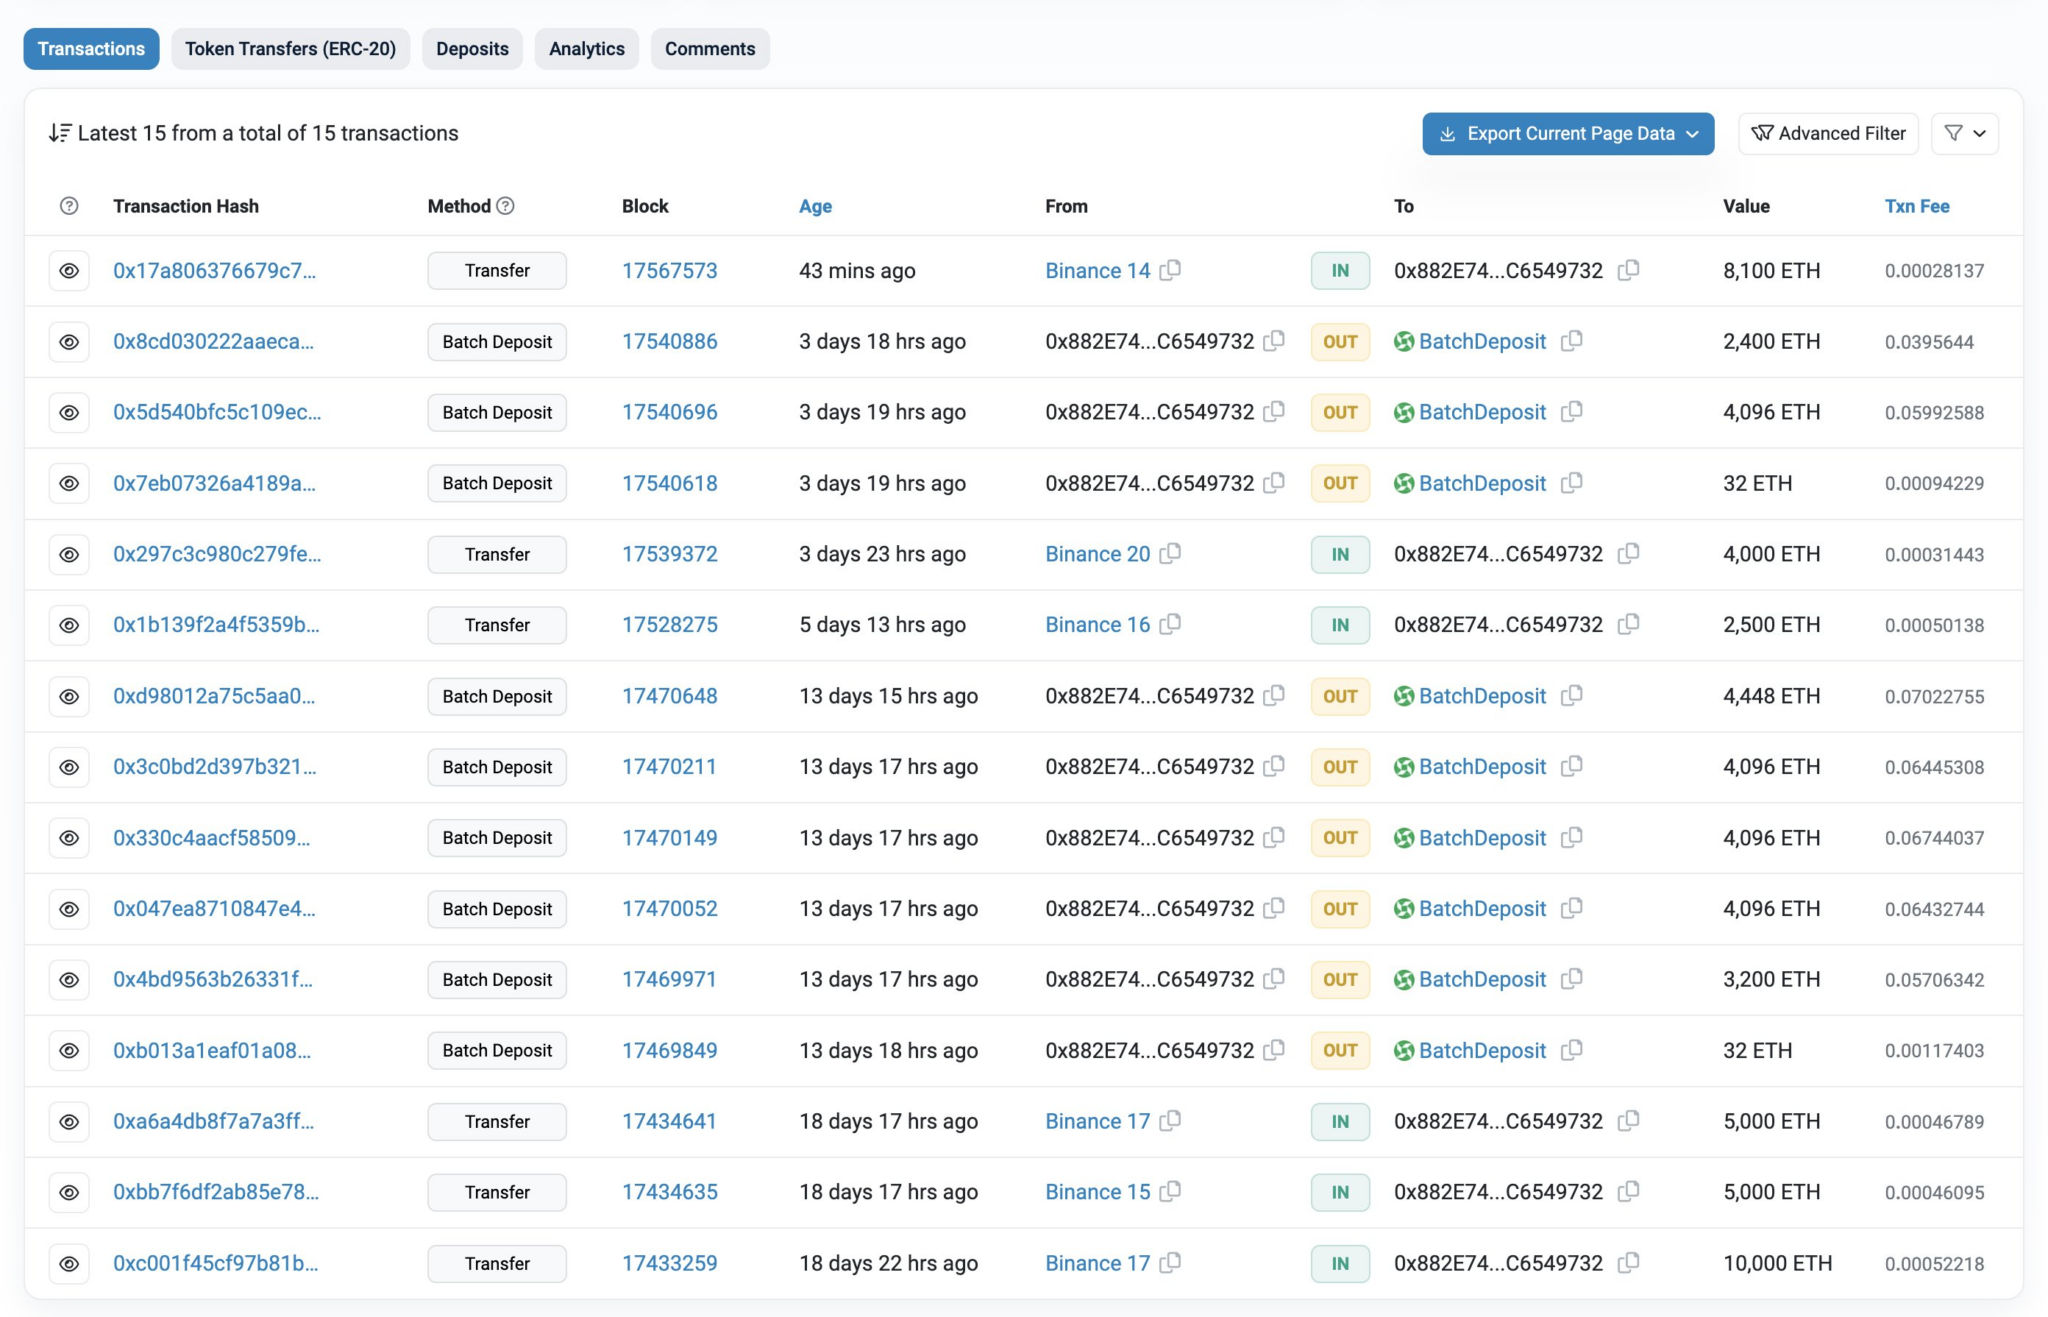This screenshot has height=1317, width=2048.
Task: Expand the funnel filter dropdown
Action: (x=1965, y=134)
